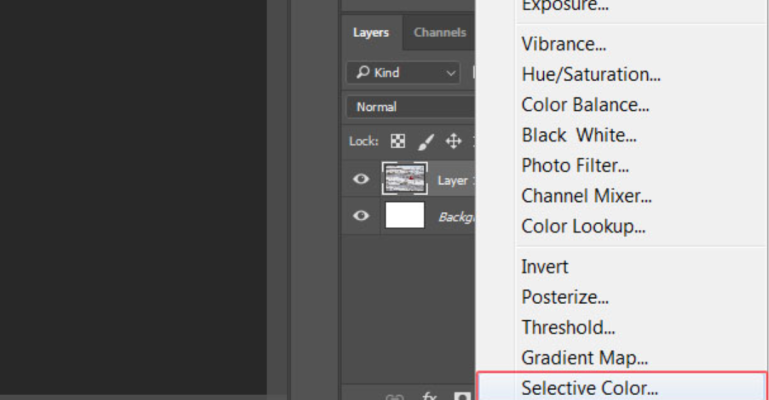Open the fx layer style icon
This screenshot has height=400, width=769.
(429, 396)
